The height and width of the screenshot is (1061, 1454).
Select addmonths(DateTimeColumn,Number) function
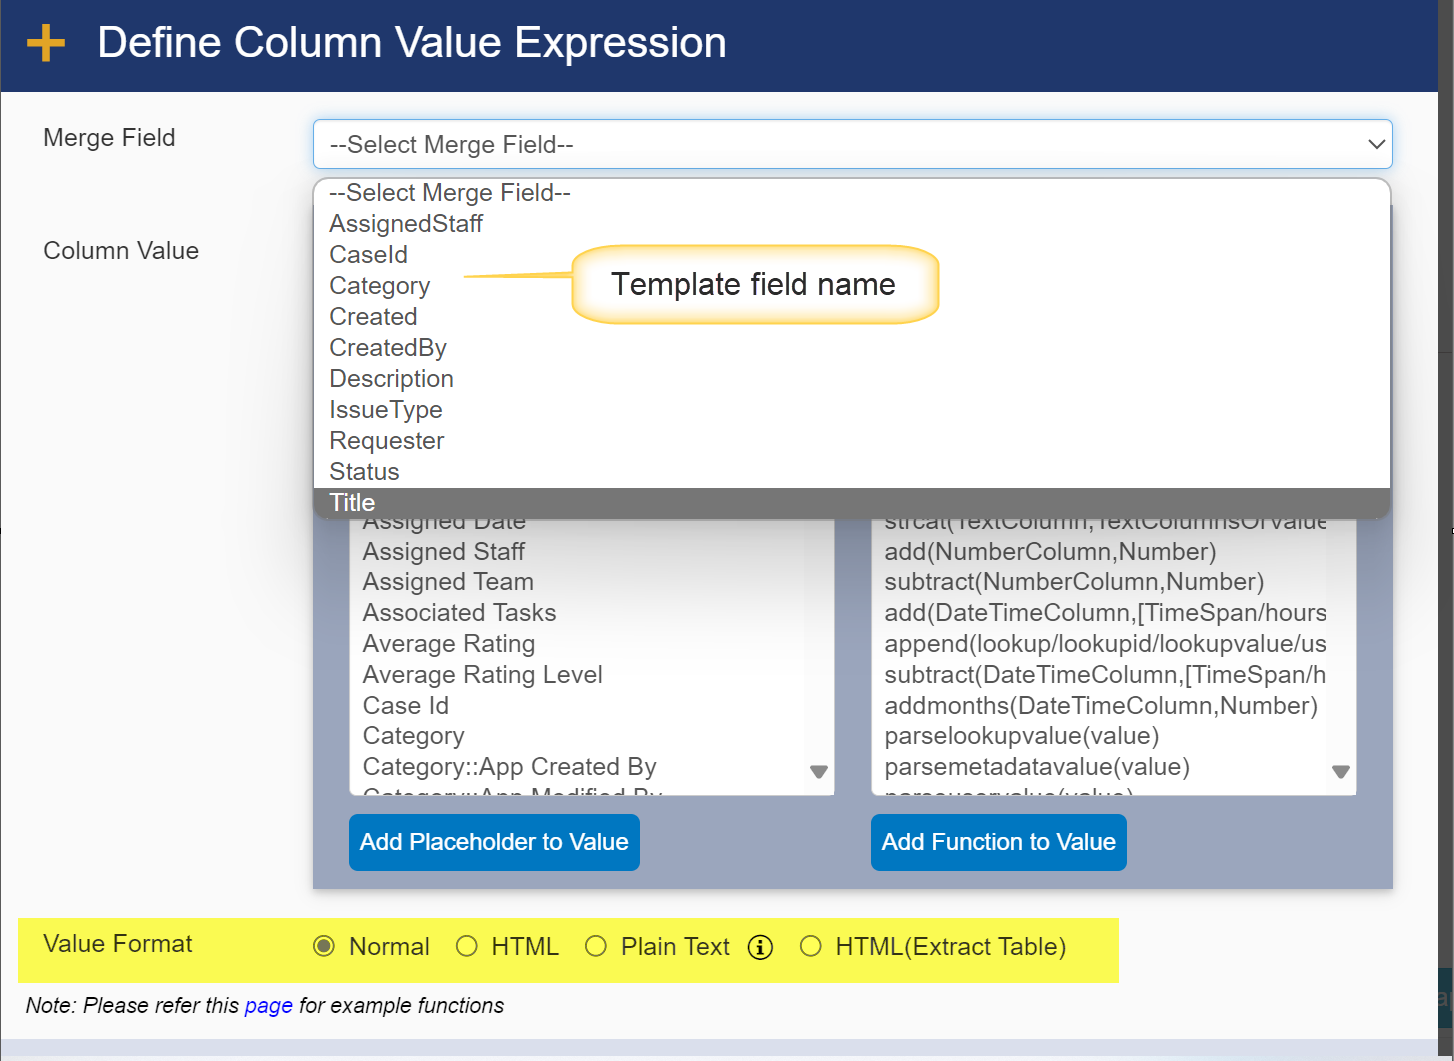pyautogui.click(x=1101, y=706)
